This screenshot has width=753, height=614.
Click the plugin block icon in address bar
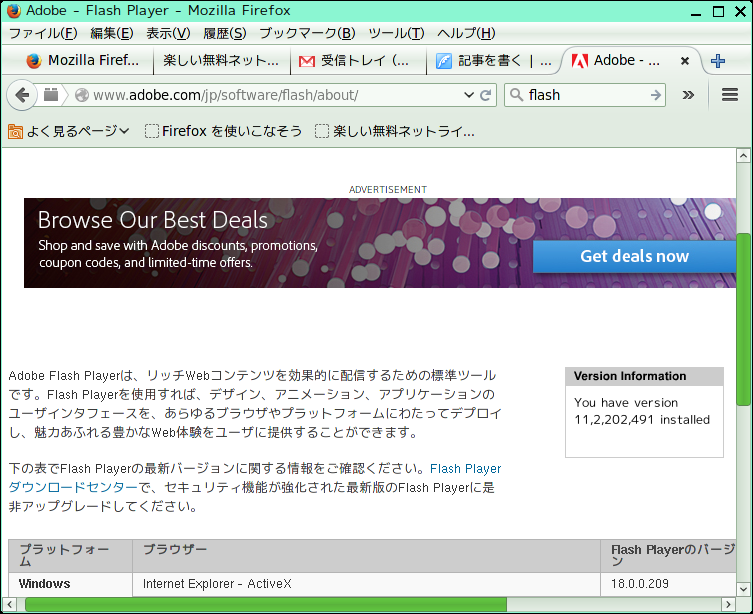click(x=51, y=95)
